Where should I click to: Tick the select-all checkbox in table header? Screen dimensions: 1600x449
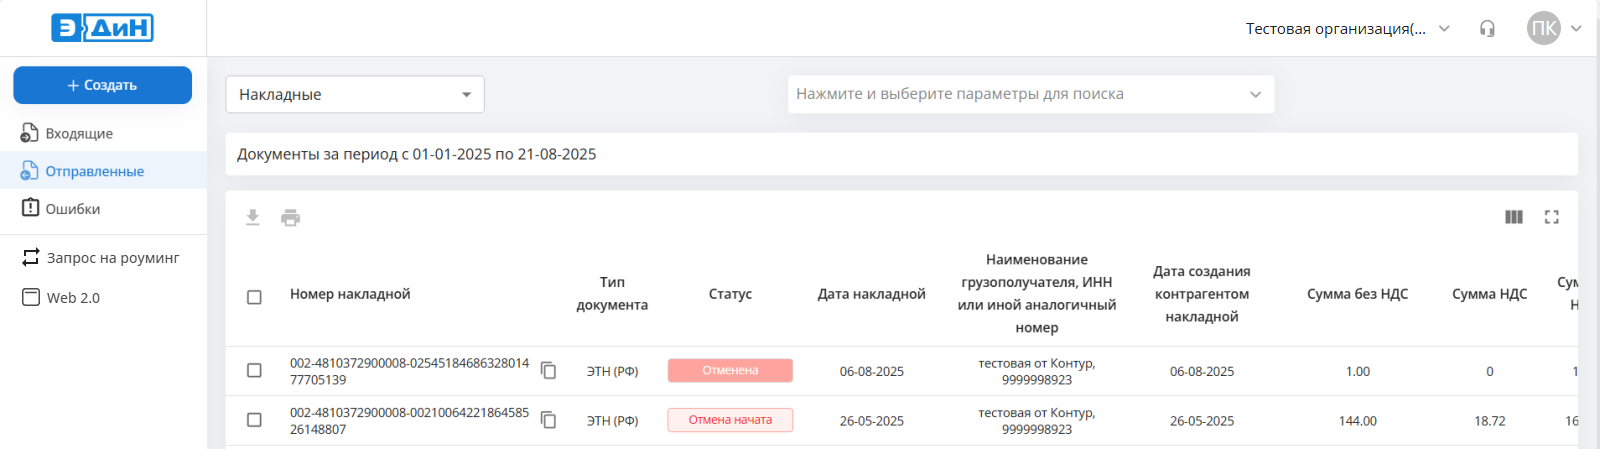[254, 297]
